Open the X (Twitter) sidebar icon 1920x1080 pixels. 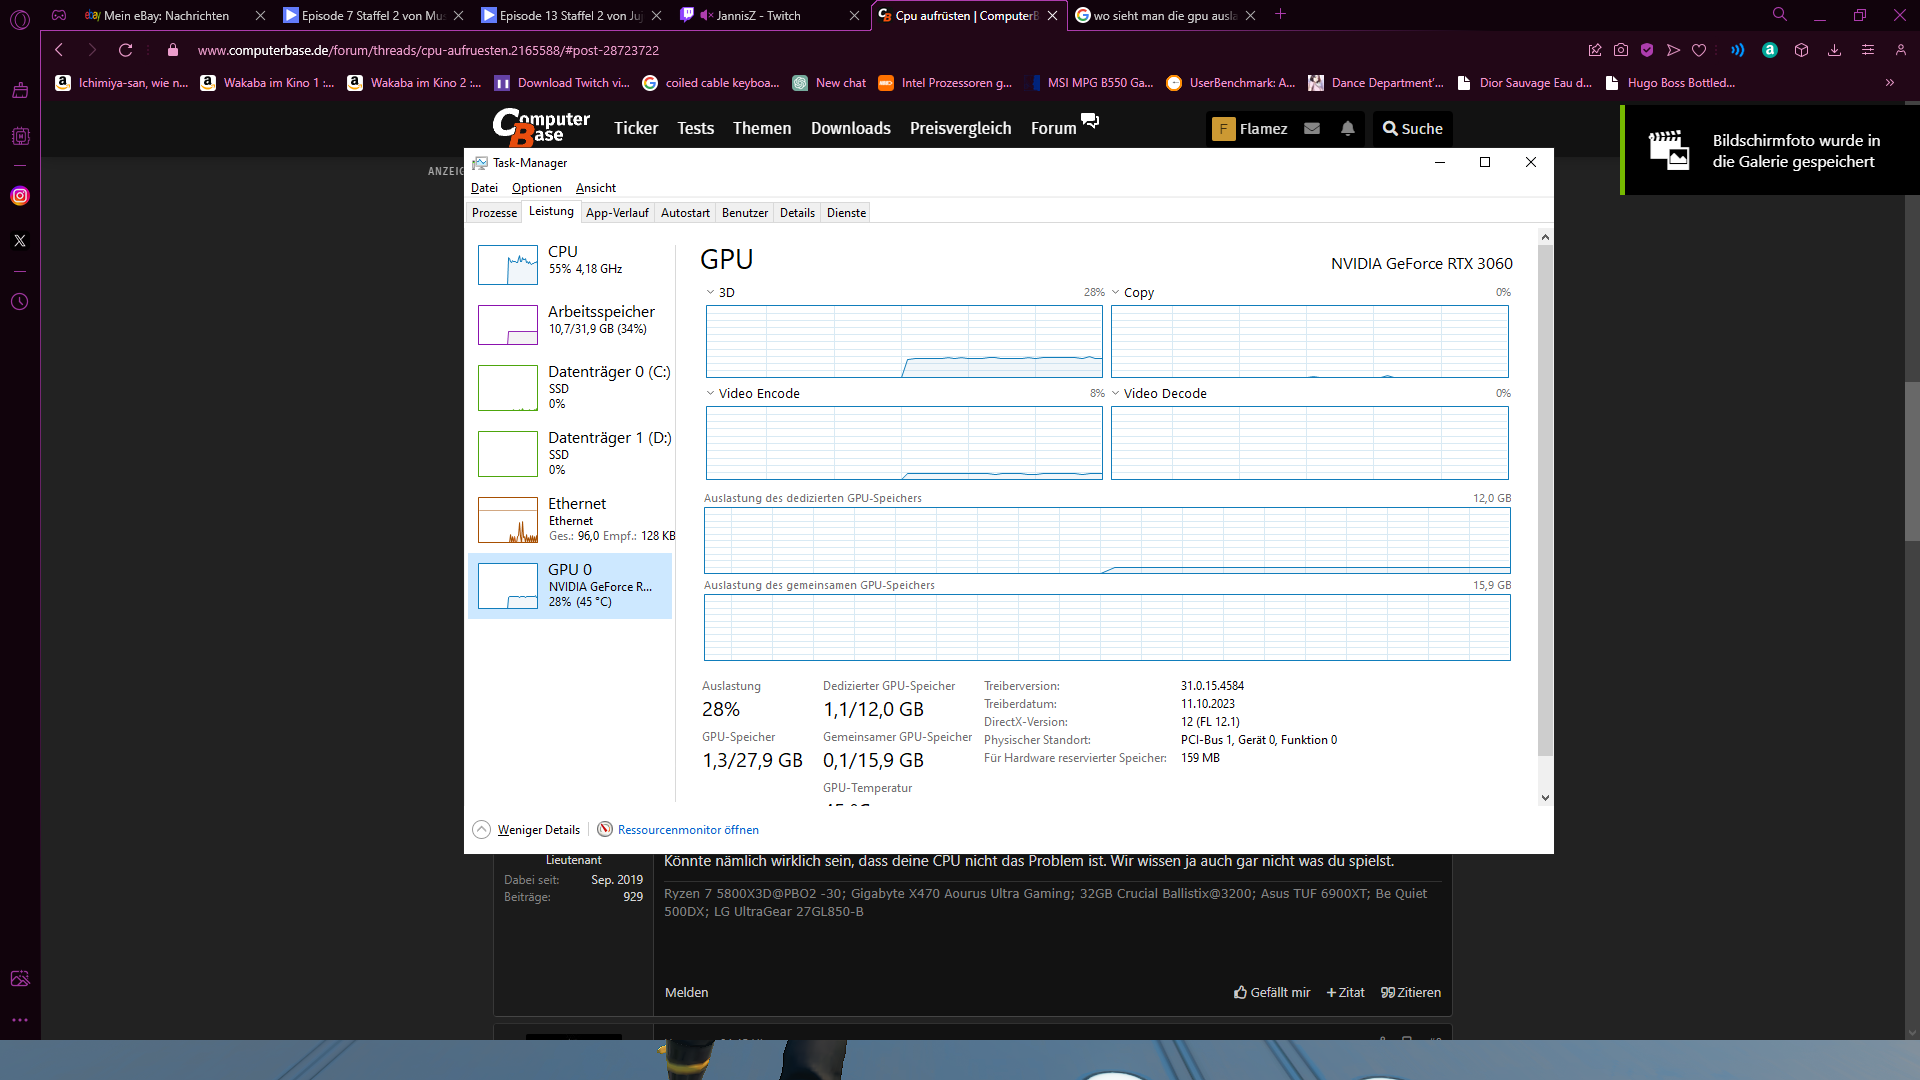click(x=20, y=241)
